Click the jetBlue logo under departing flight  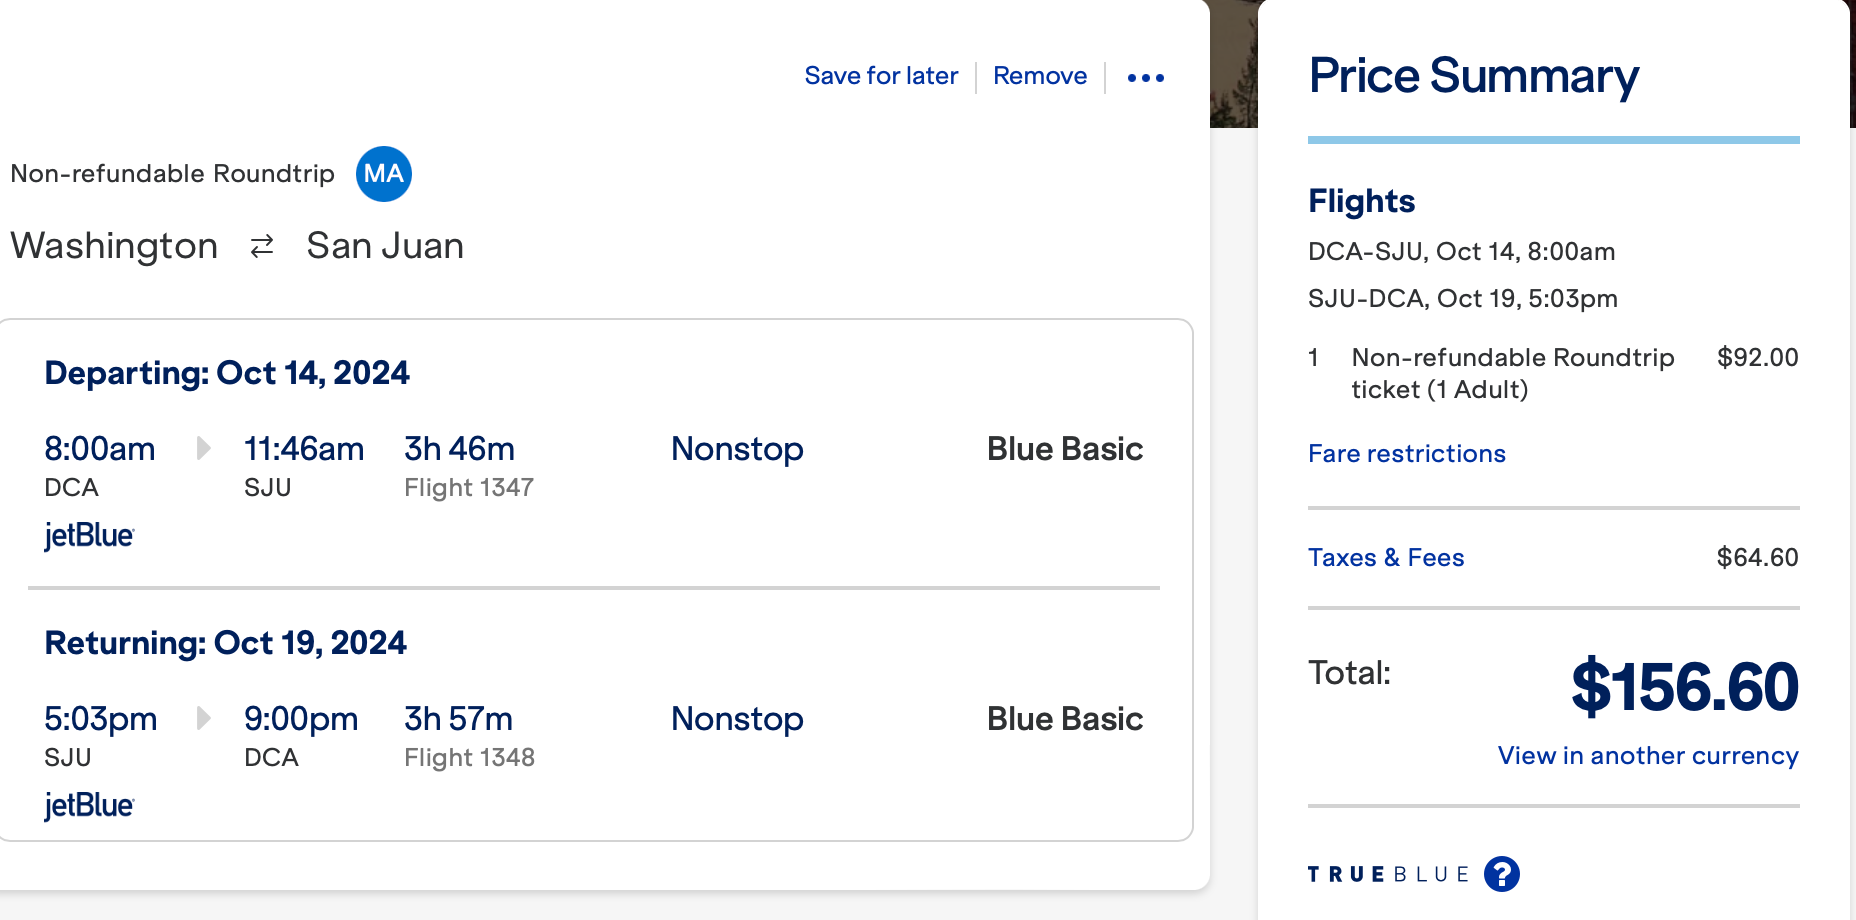89,536
